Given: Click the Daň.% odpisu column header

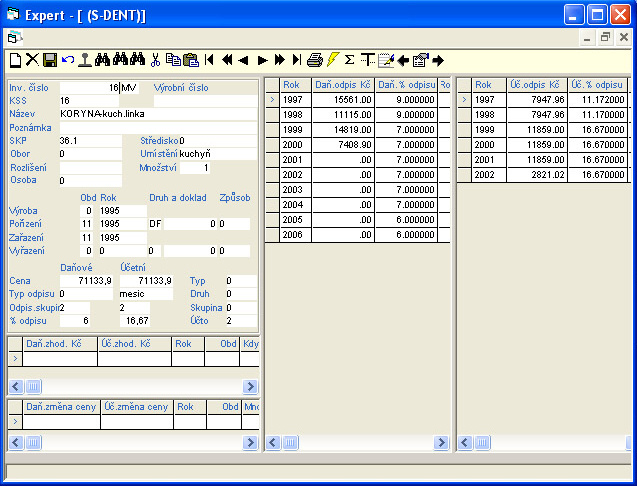Looking at the screenshot, I should [x=405, y=85].
